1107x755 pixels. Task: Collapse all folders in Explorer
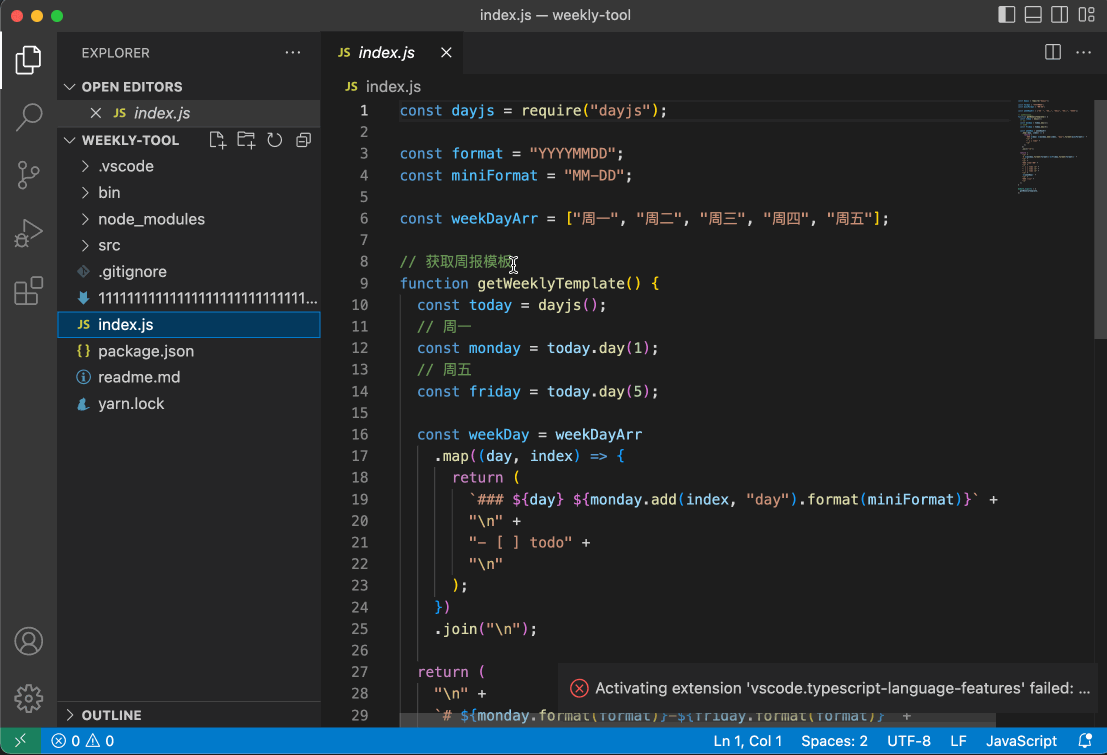[x=304, y=140]
